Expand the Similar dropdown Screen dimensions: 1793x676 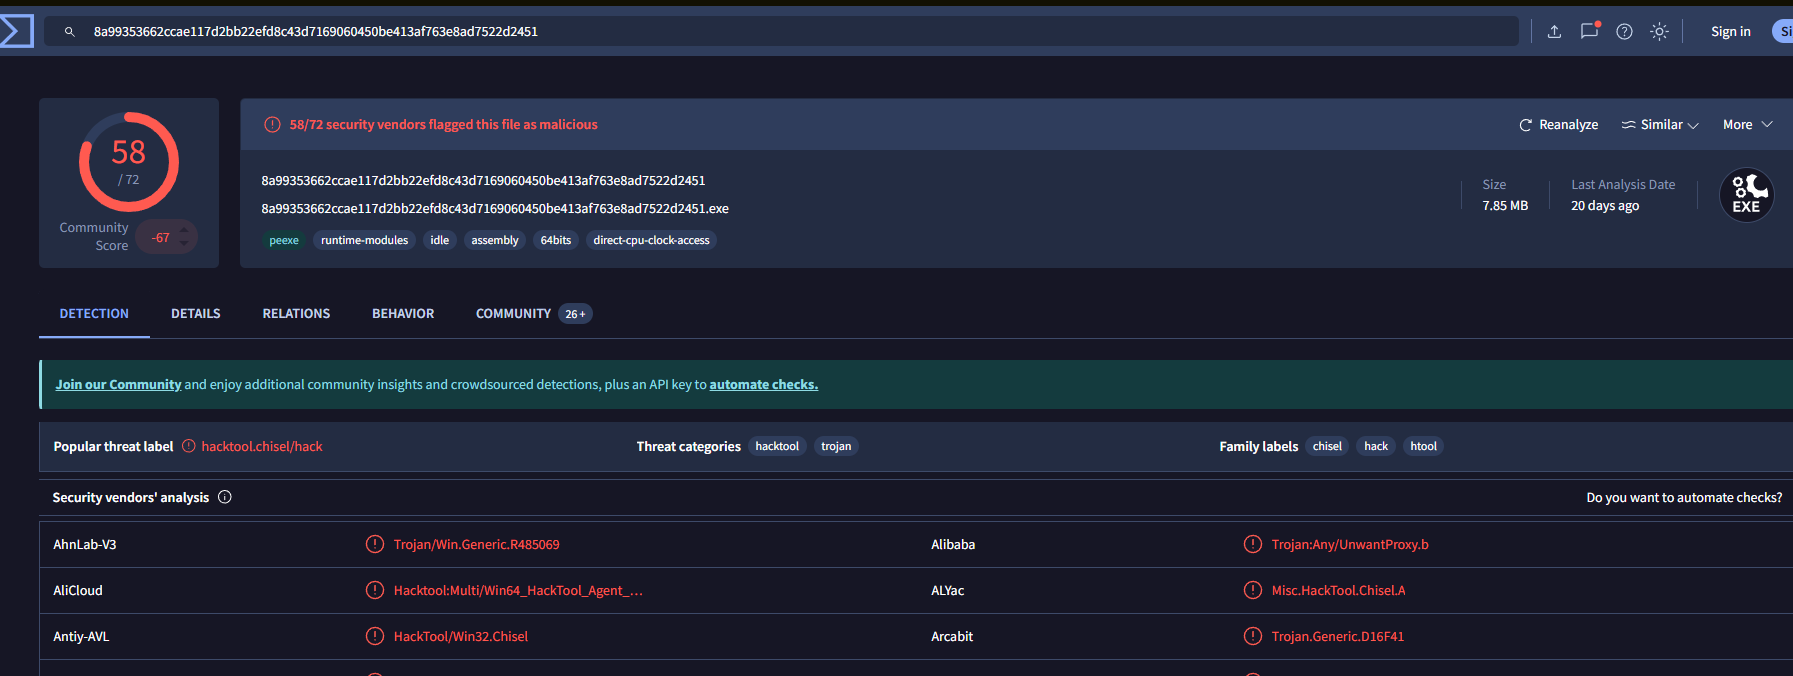point(1693,126)
